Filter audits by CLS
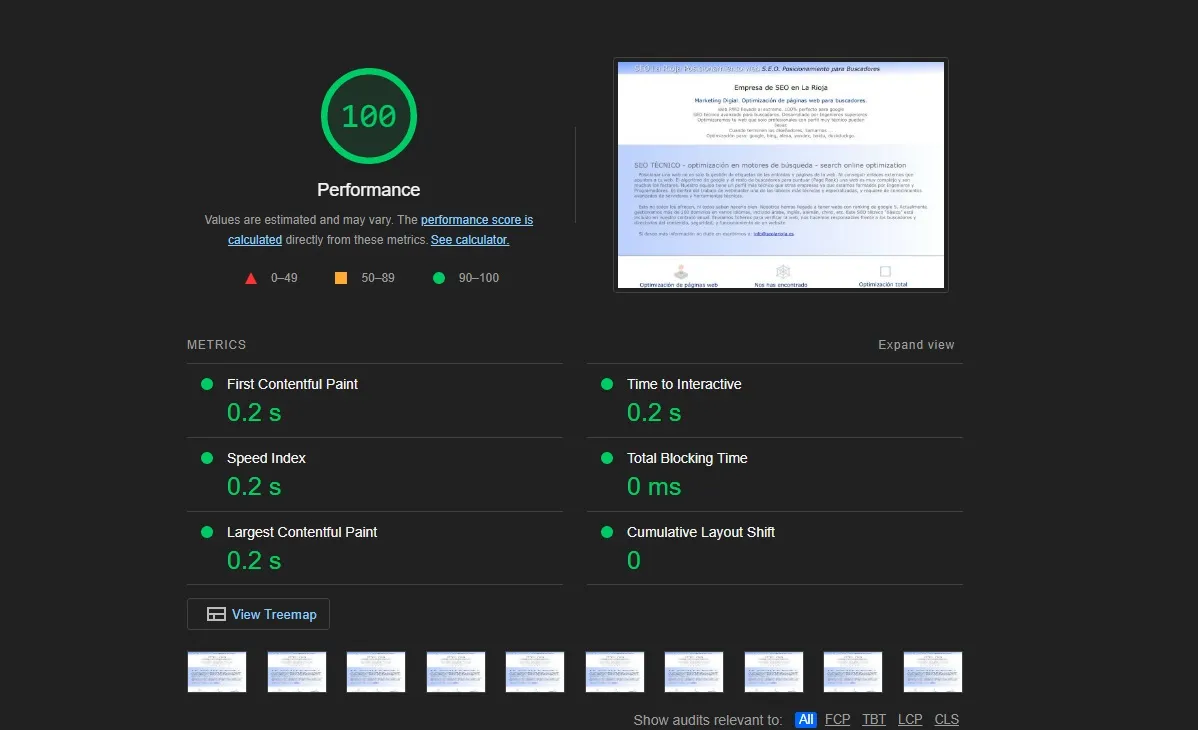Image resolution: width=1198 pixels, height=730 pixels. point(946,719)
